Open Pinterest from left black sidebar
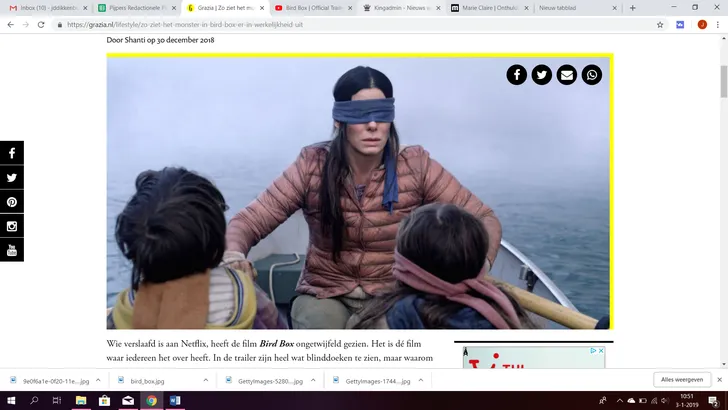 pyautogui.click(x=12, y=202)
